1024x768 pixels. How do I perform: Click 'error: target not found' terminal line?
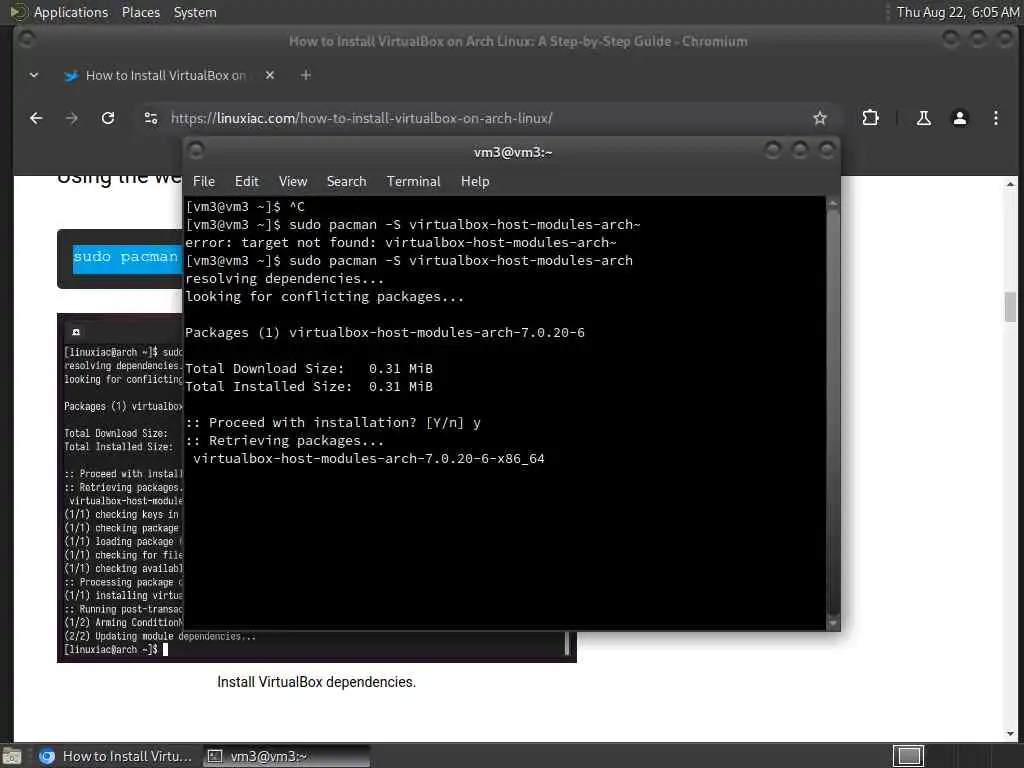(400, 242)
